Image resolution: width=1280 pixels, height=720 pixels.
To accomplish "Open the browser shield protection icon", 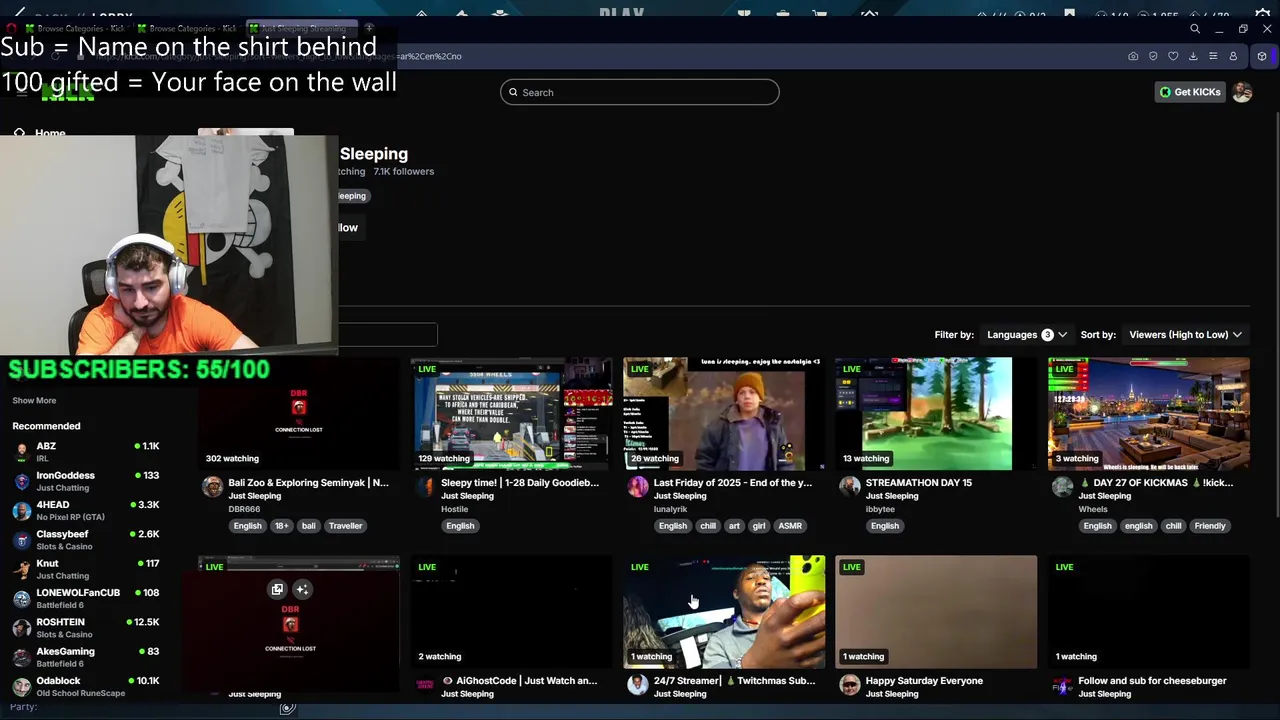I will click(1153, 56).
